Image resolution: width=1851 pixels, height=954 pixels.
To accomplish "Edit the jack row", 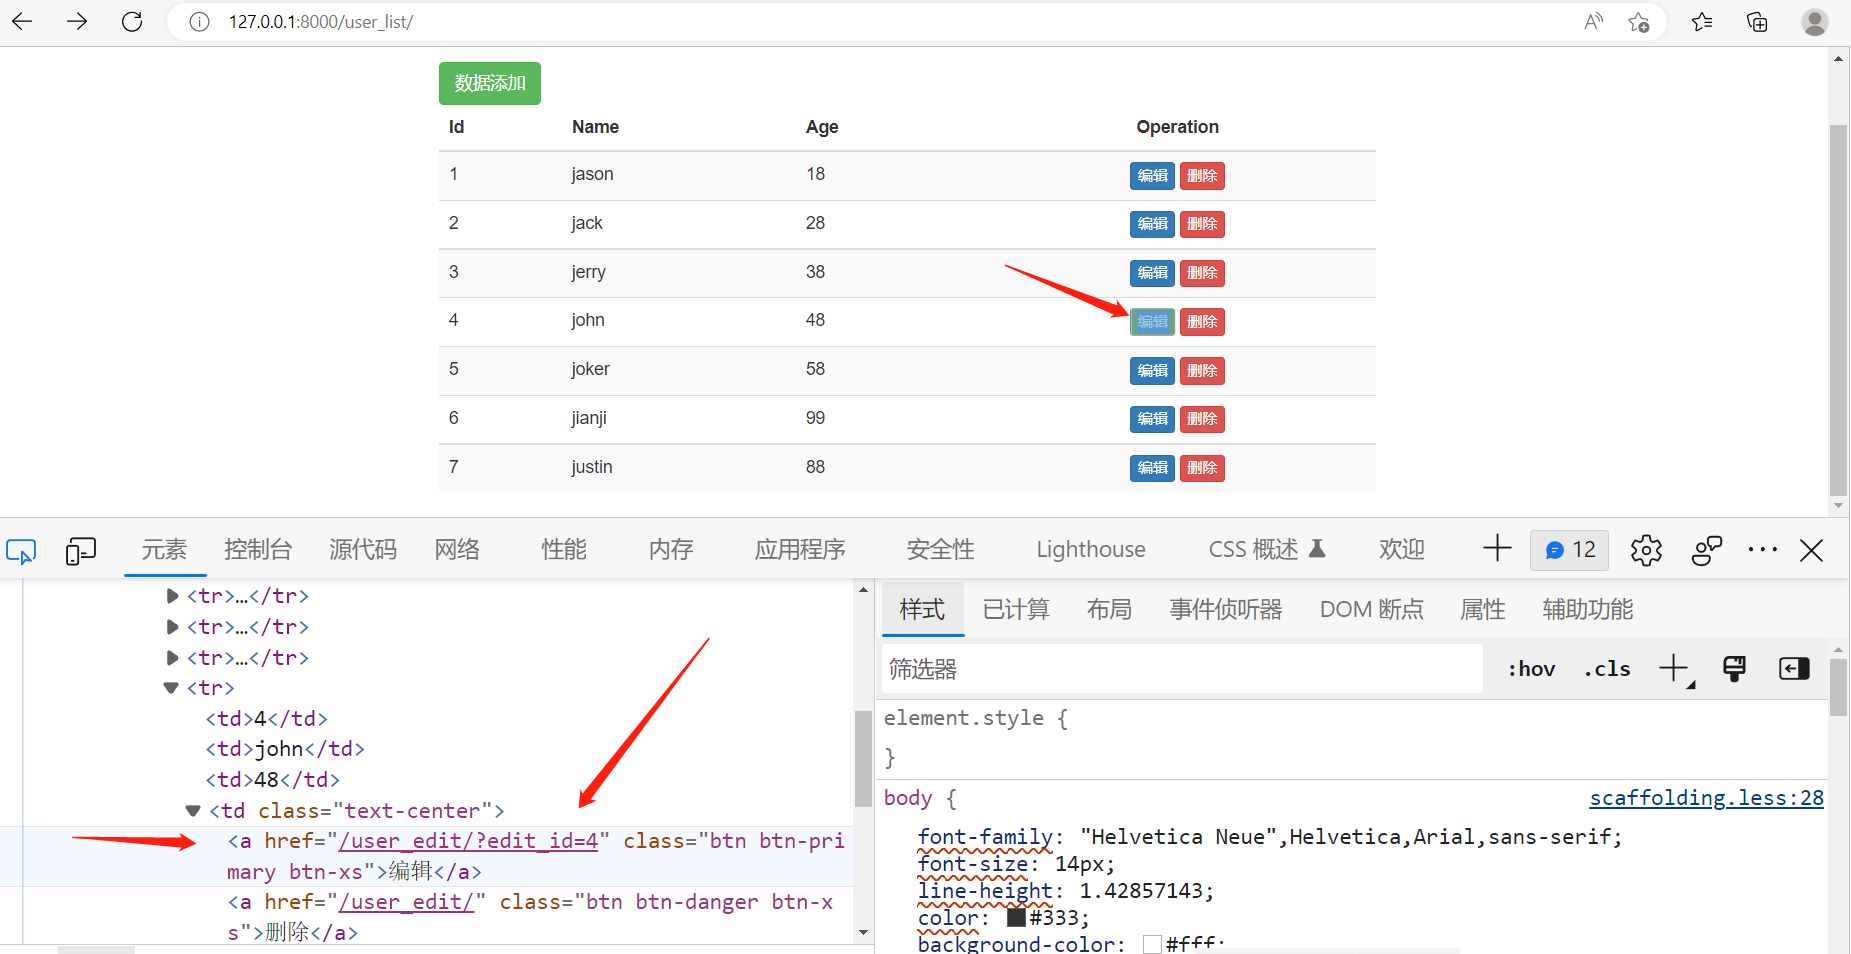I will click(x=1152, y=224).
